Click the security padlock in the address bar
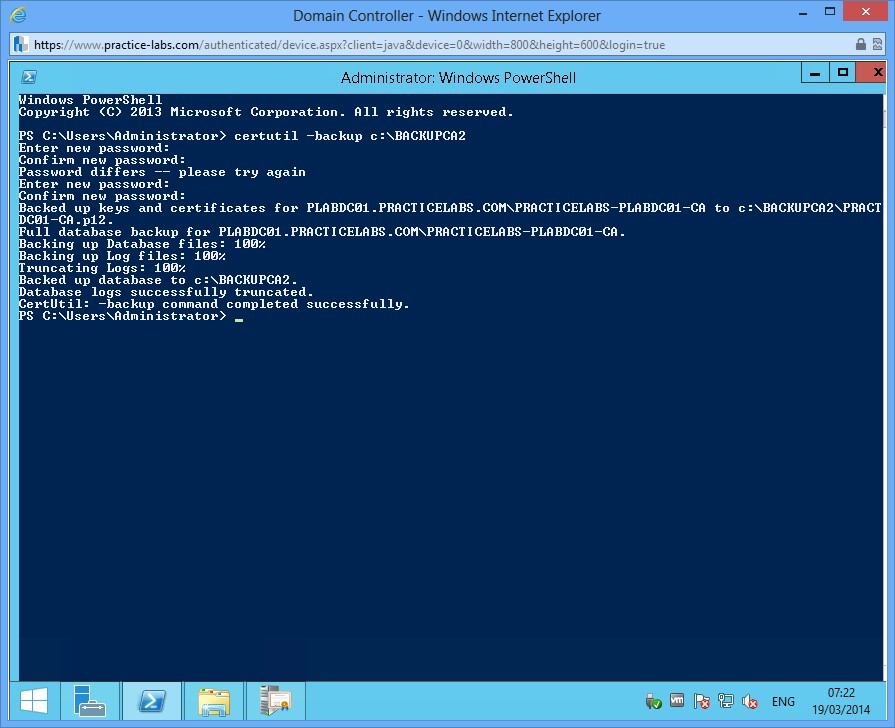 coord(861,44)
